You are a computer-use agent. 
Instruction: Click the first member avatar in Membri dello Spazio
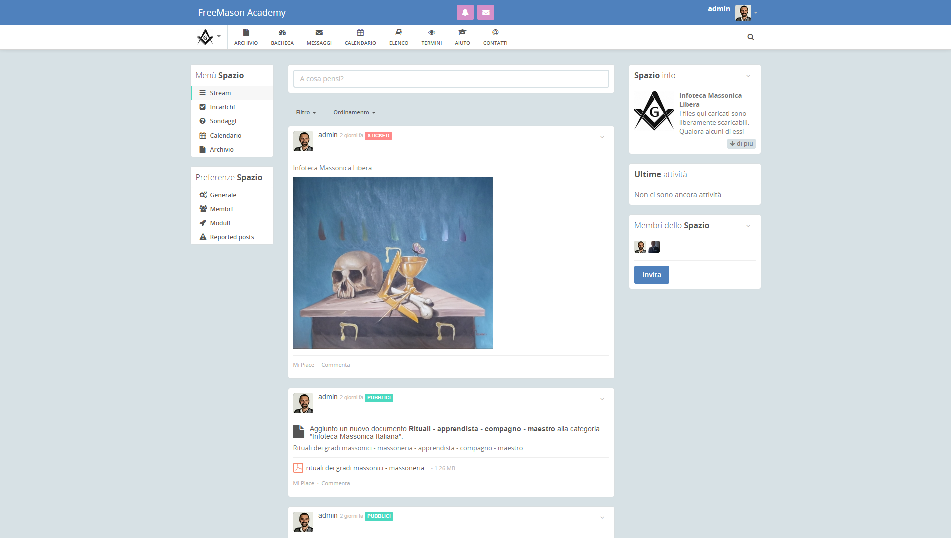click(x=640, y=247)
